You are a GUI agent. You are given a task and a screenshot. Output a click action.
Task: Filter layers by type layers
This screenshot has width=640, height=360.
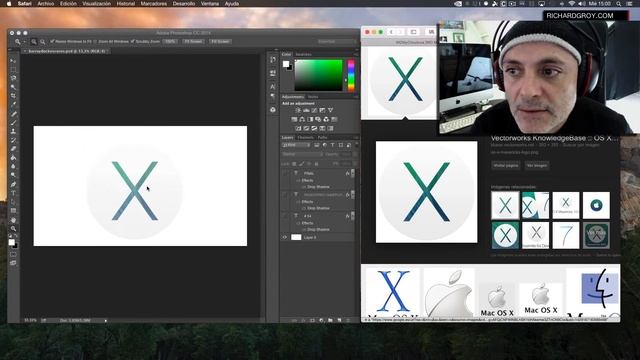[332, 145]
